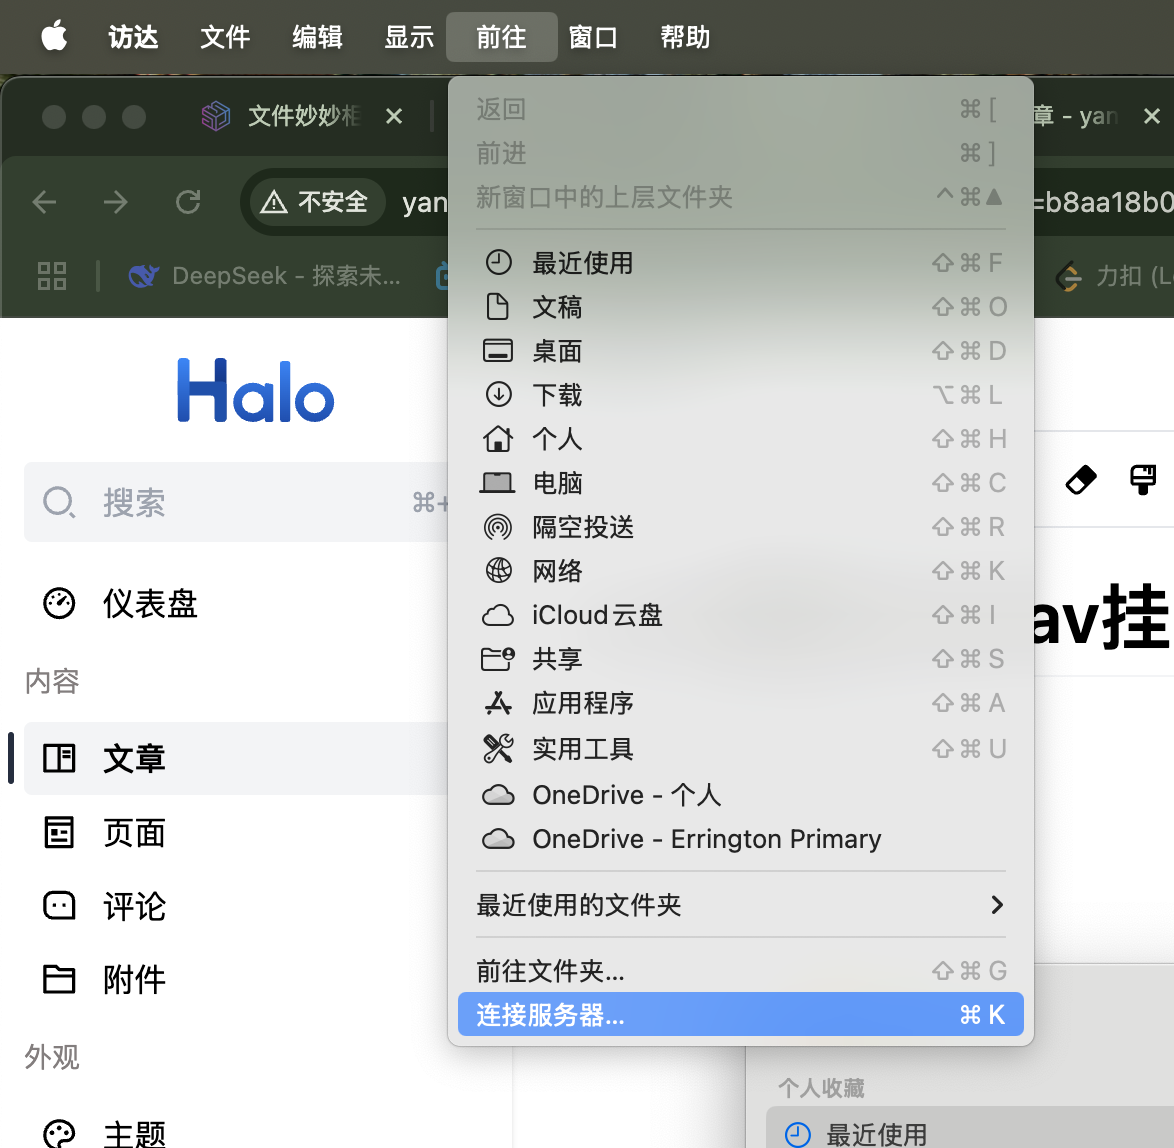Close the first browser tab

394,117
